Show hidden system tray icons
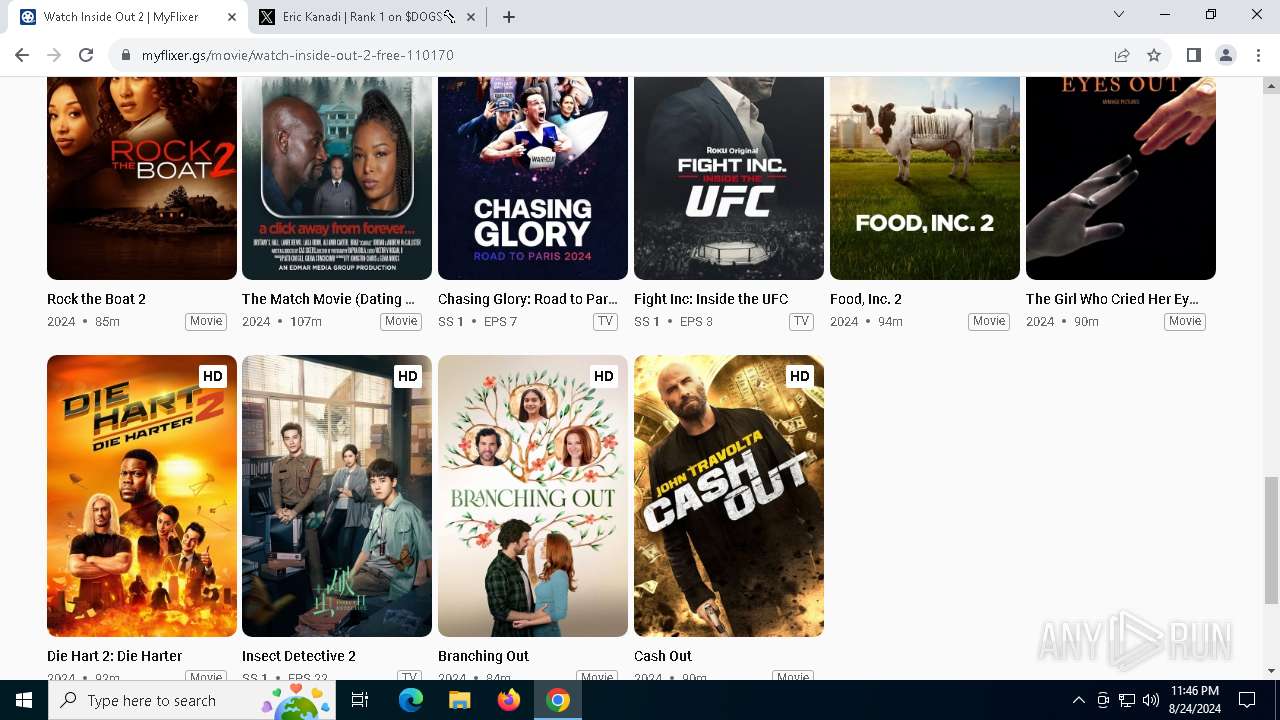The image size is (1280, 720). [x=1078, y=700]
